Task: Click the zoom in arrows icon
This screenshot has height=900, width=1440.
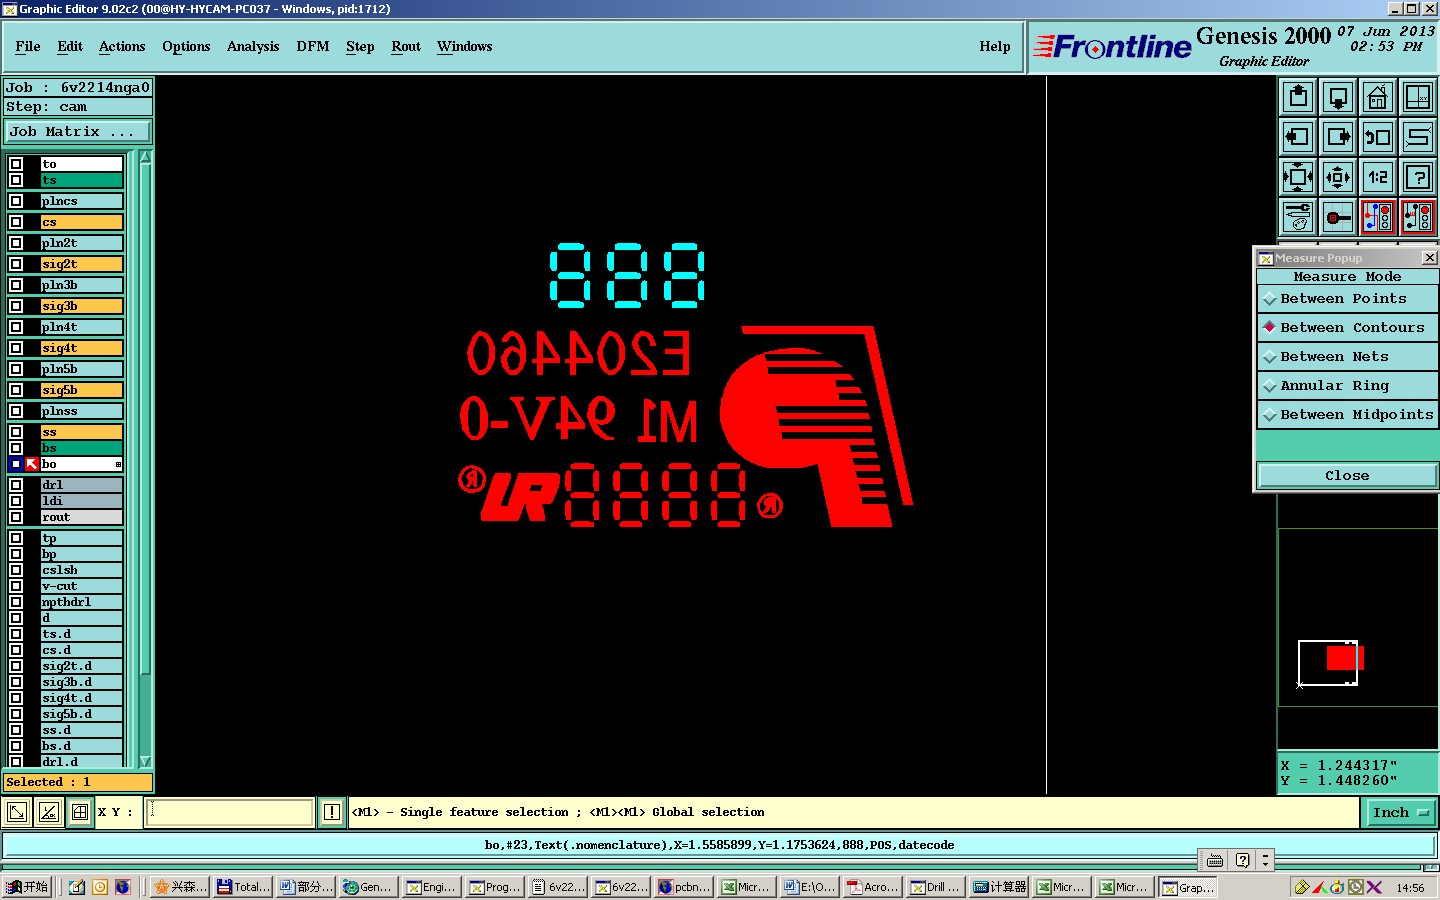Action: [x=1298, y=177]
